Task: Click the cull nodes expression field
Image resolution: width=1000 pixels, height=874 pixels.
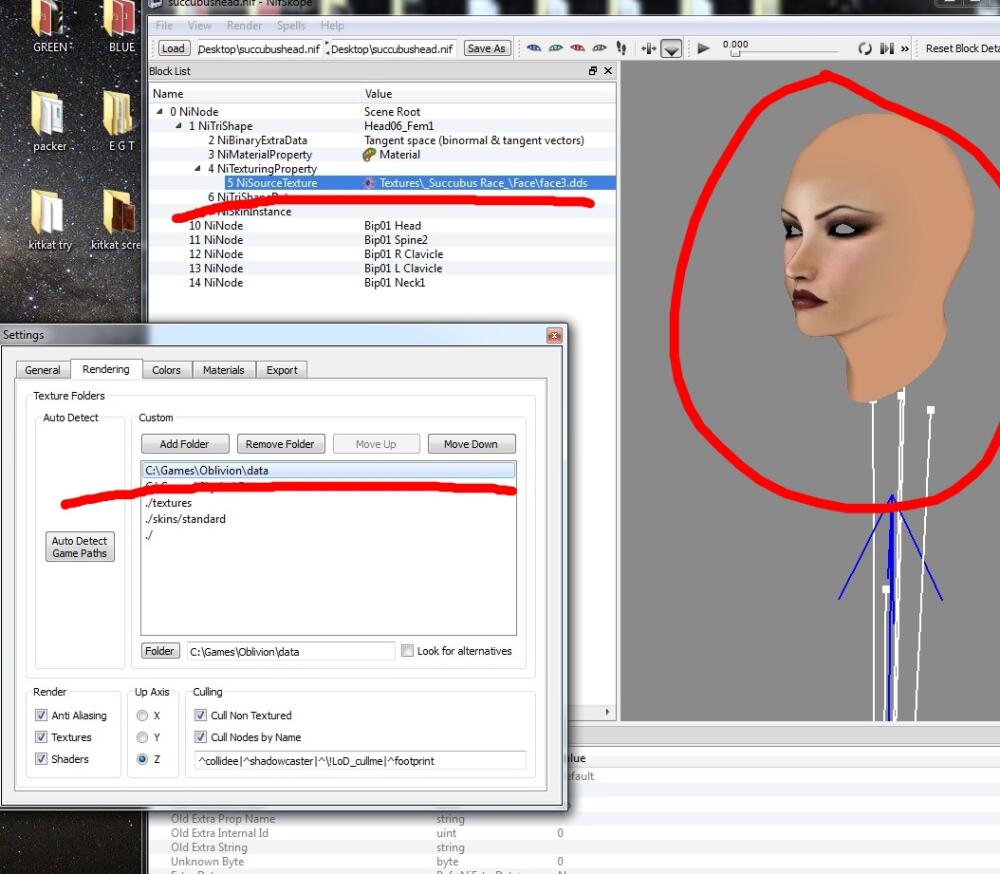Action: tap(360, 760)
